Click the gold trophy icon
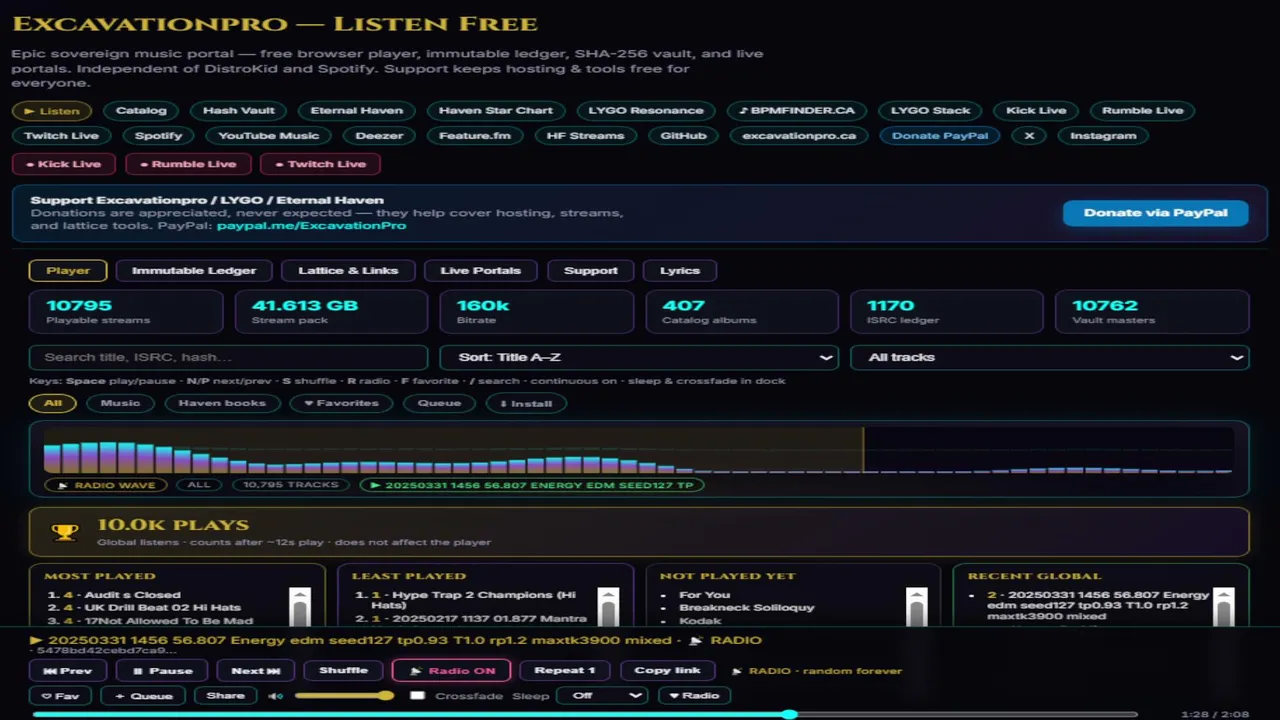 [x=65, y=532]
